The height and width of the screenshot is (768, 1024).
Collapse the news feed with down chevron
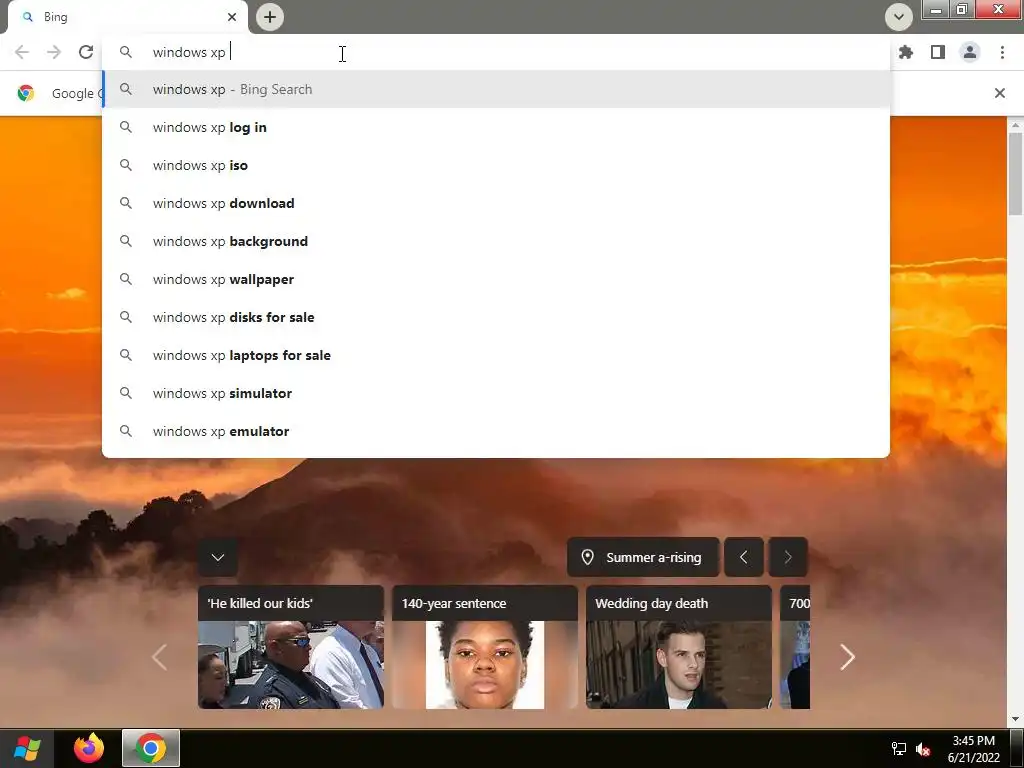pyautogui.click(x=218, y=557)
